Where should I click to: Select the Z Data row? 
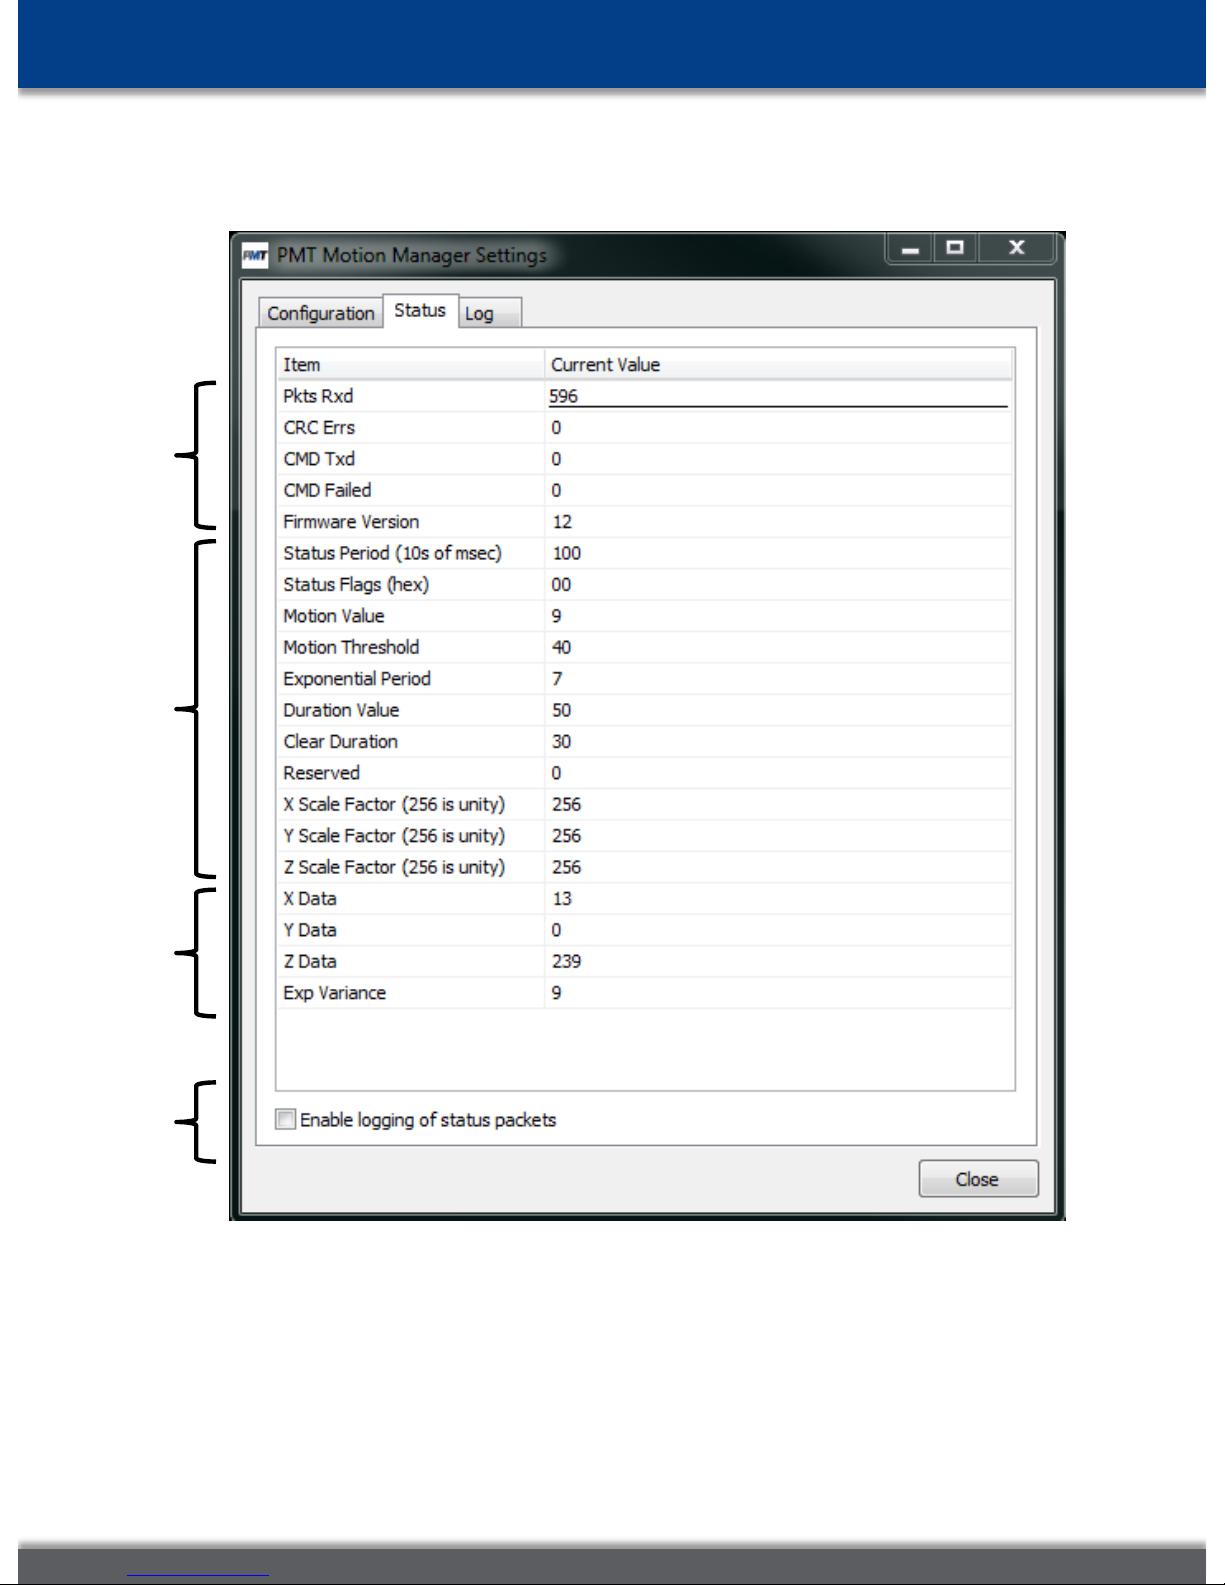point(645,961)
